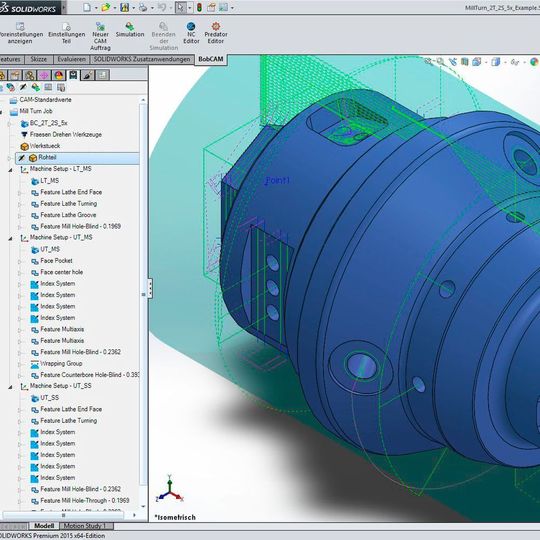Open the Select tool dropdown arrow
This screenshot has width=540, height=540.
[x=189, y=8]
